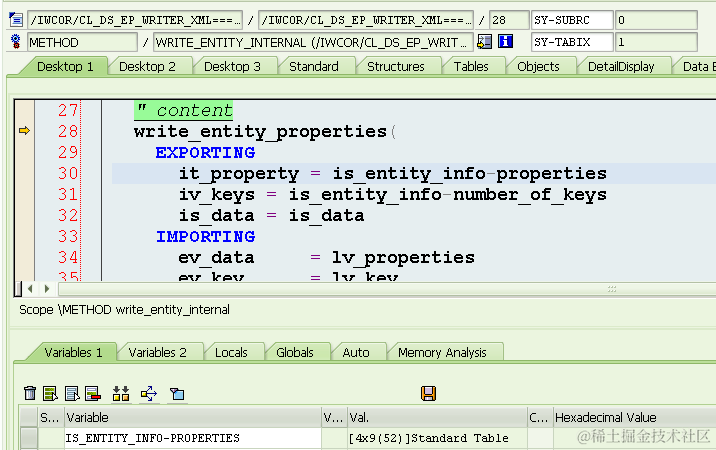Select the IS_ENTITY_INFO-PROPERTIES row selector

[28, 438]
